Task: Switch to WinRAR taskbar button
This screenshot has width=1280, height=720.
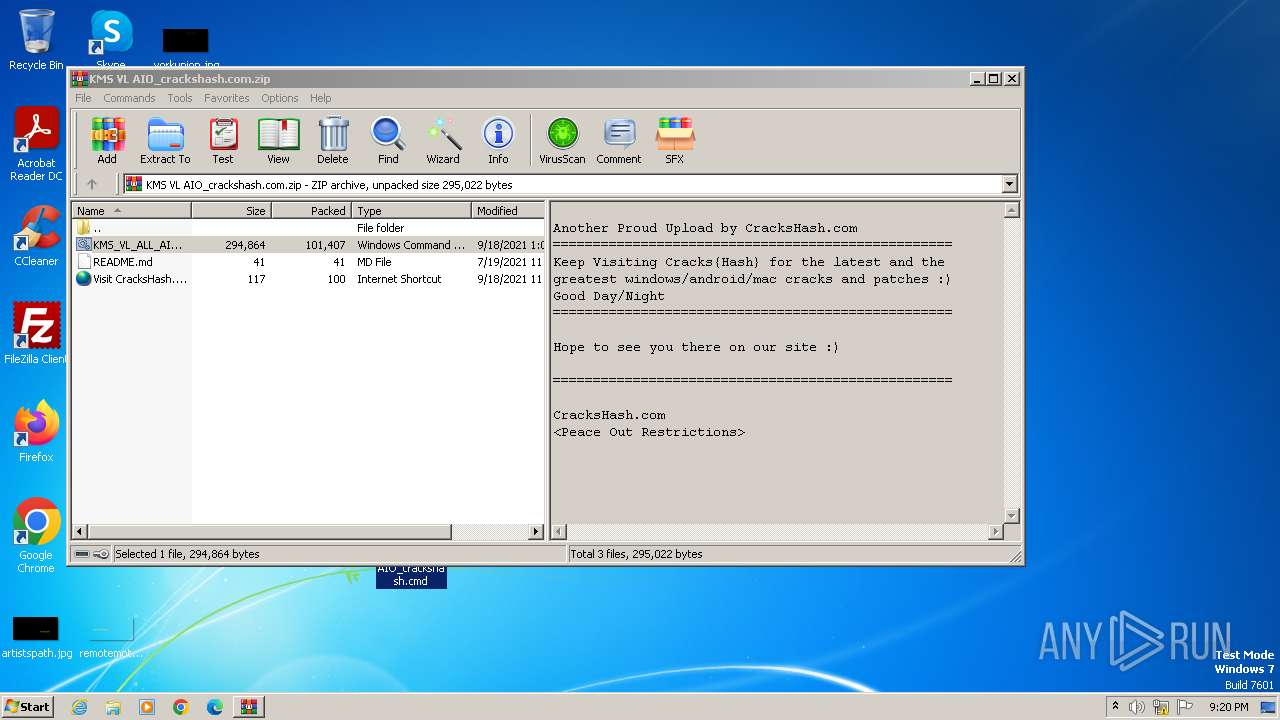Action: click(249, 707)
